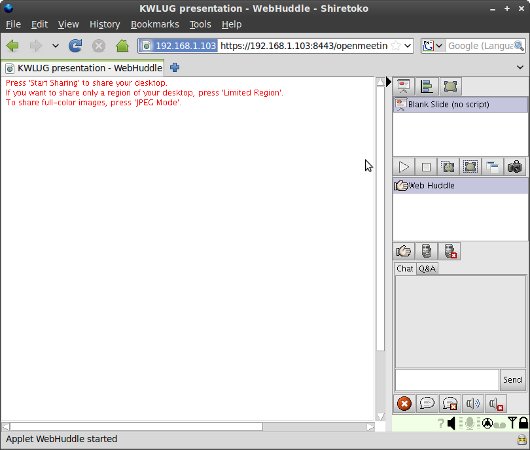
Task: Start sharing with the play button
Action: click(404, 167)
